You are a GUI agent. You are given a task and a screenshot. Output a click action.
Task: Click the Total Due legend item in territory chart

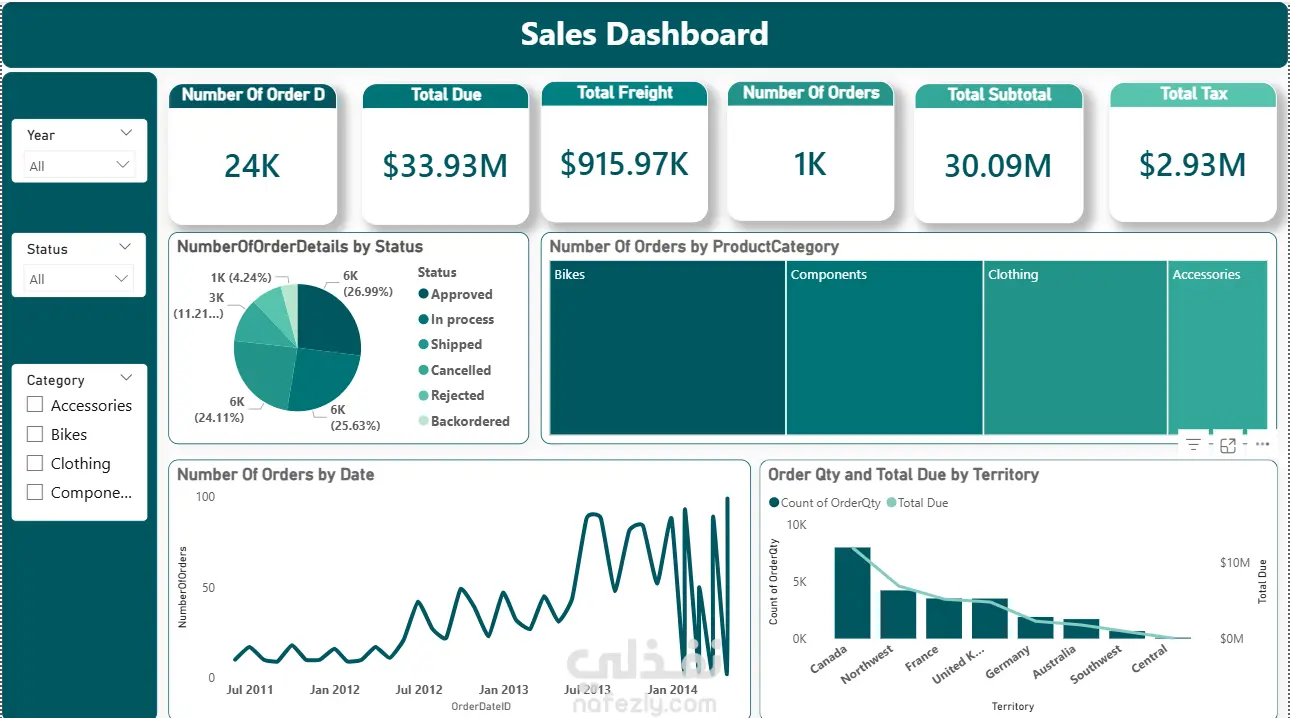pos(917,503)
